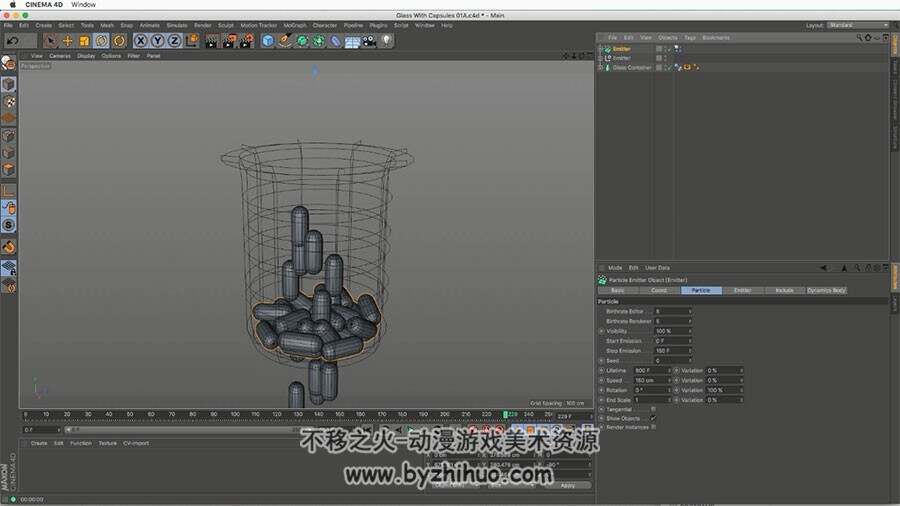
Task: Click the Render View clapperboard icon
Action: 212,41
